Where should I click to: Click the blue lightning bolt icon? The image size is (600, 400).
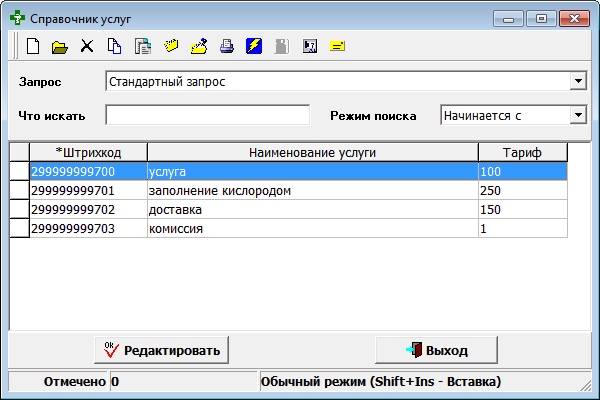(x=254, y=46)
